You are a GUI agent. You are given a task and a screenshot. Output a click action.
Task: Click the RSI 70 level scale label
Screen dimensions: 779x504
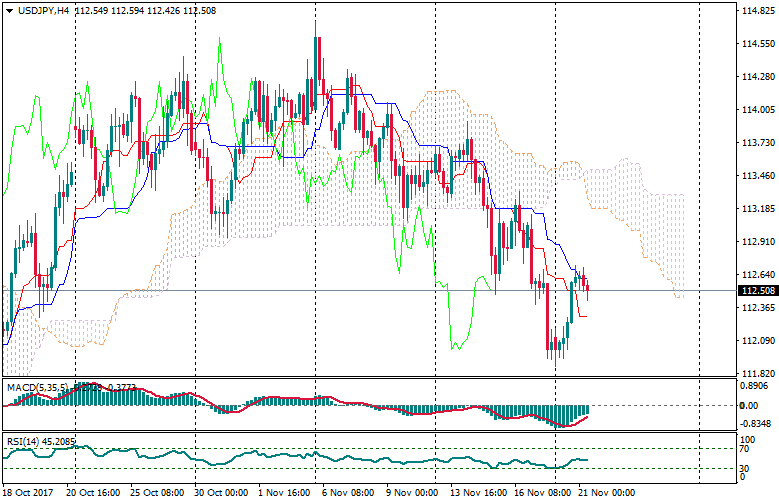point(745,449)
